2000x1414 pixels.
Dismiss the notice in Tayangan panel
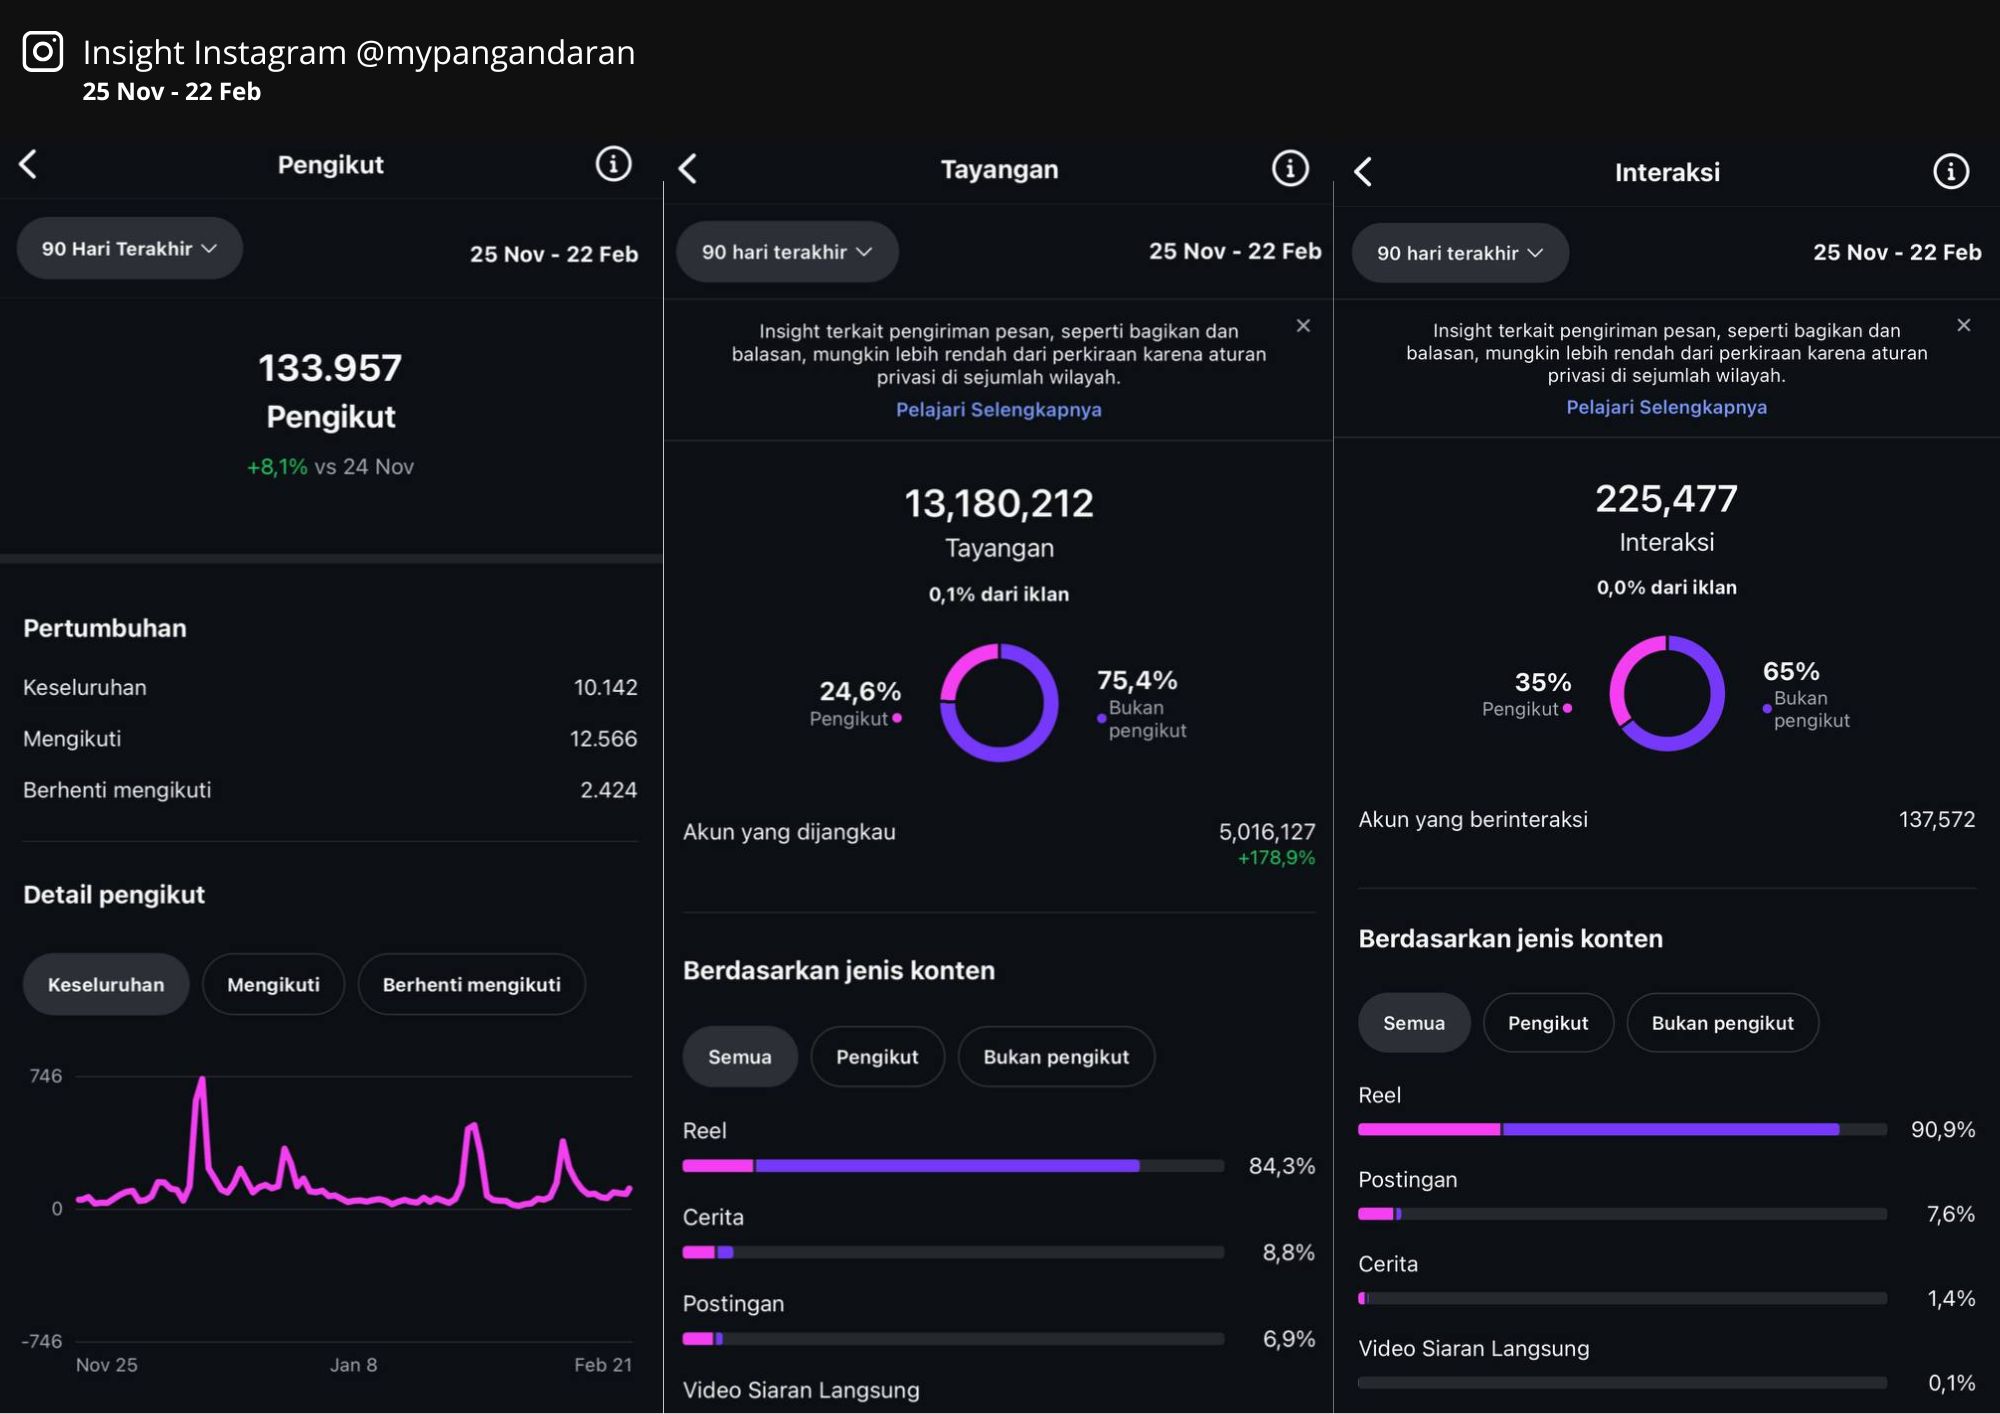click(1303, 326)
